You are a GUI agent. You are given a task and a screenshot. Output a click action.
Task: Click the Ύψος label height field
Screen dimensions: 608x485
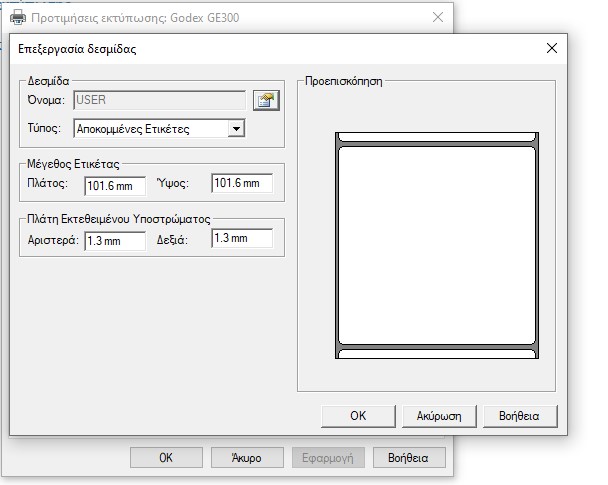point(241,184)
